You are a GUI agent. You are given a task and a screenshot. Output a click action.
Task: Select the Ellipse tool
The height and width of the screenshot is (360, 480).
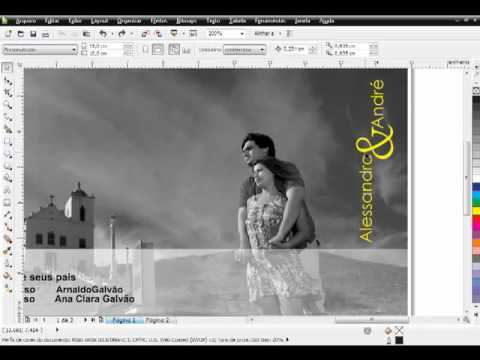coord(7,154)
